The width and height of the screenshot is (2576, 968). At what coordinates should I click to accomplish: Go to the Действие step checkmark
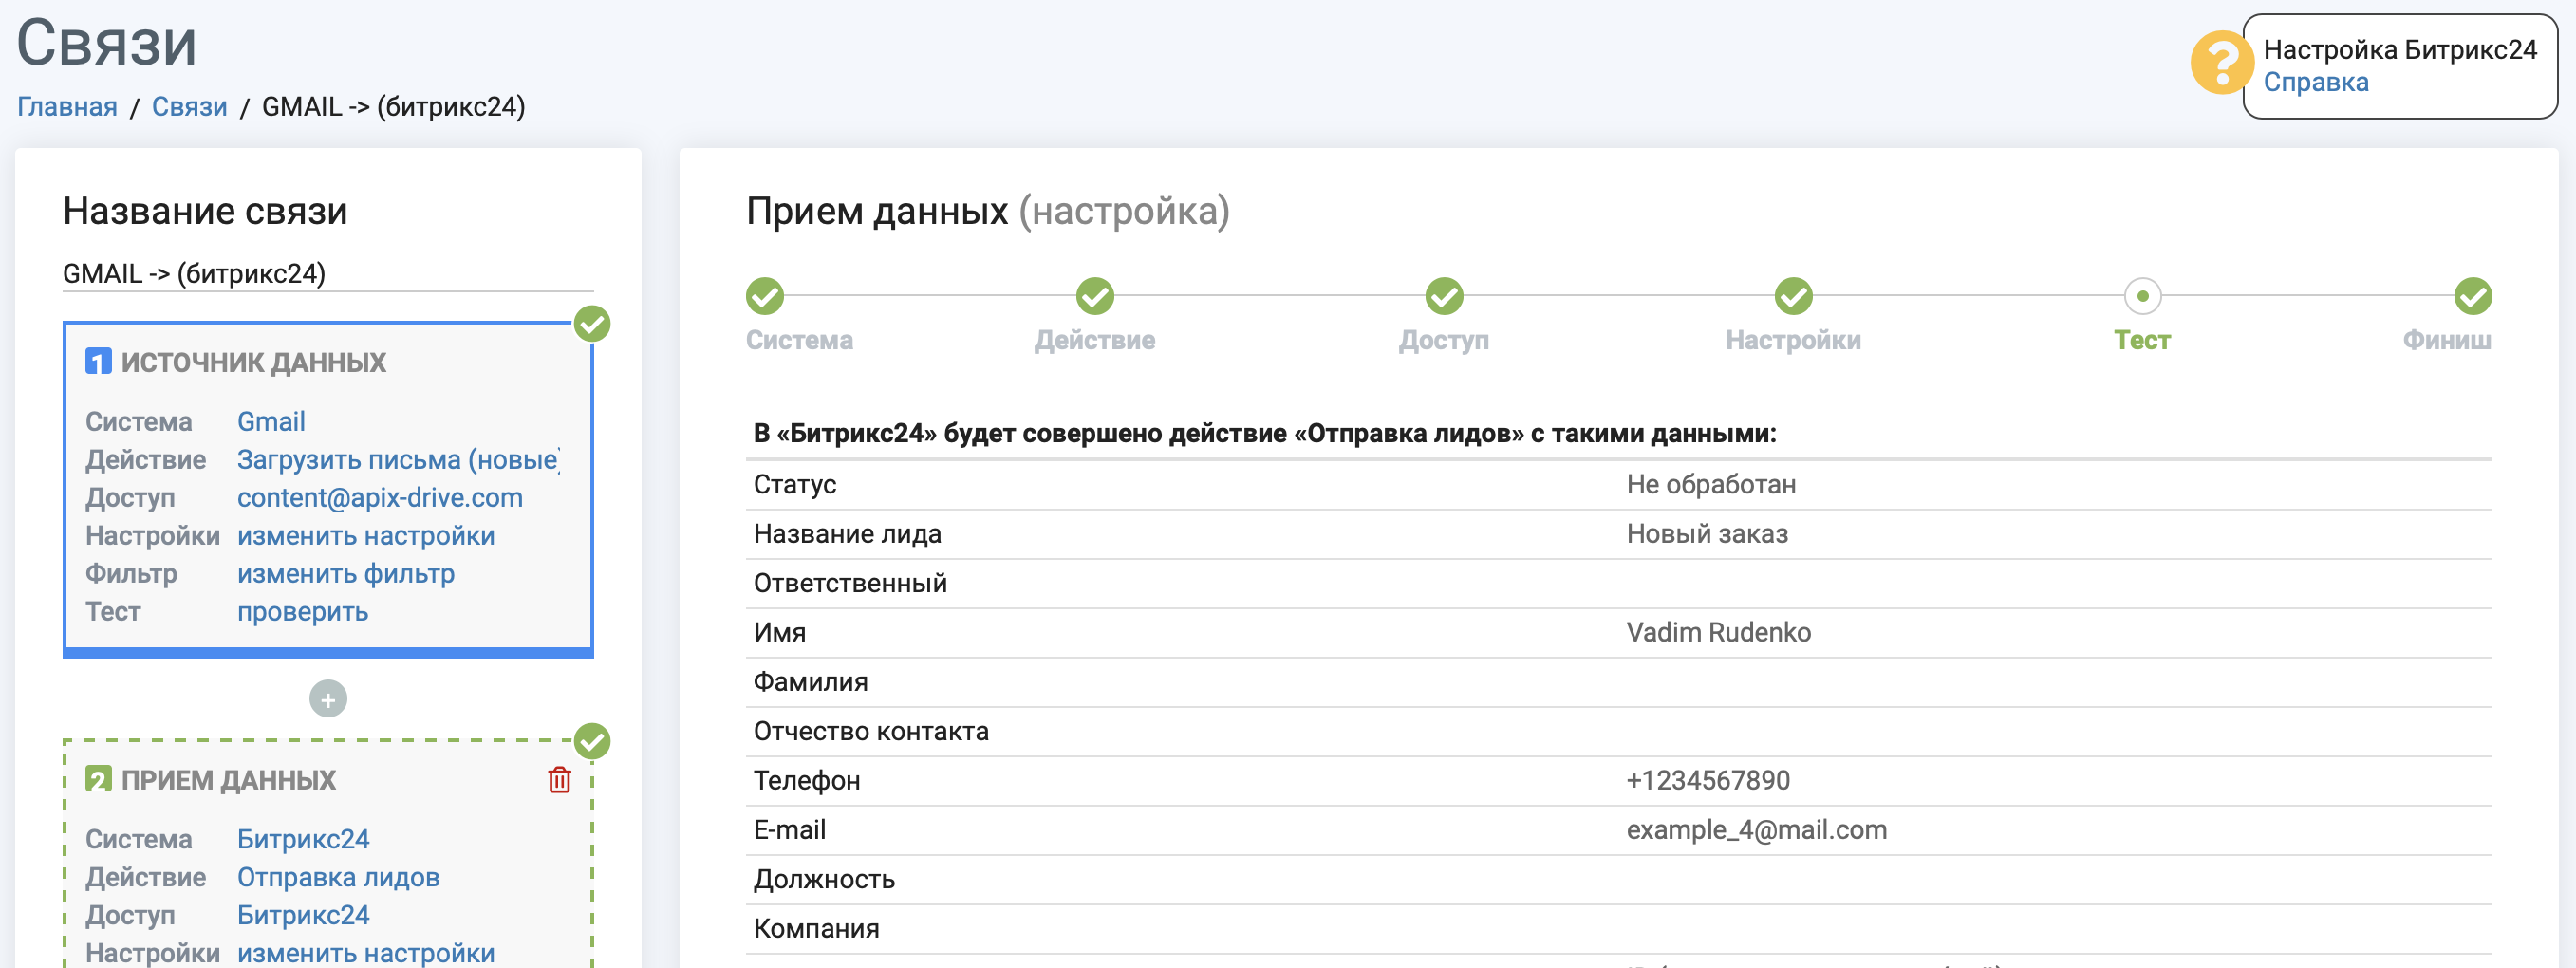pyautogui.click(x=1095, y=296)
